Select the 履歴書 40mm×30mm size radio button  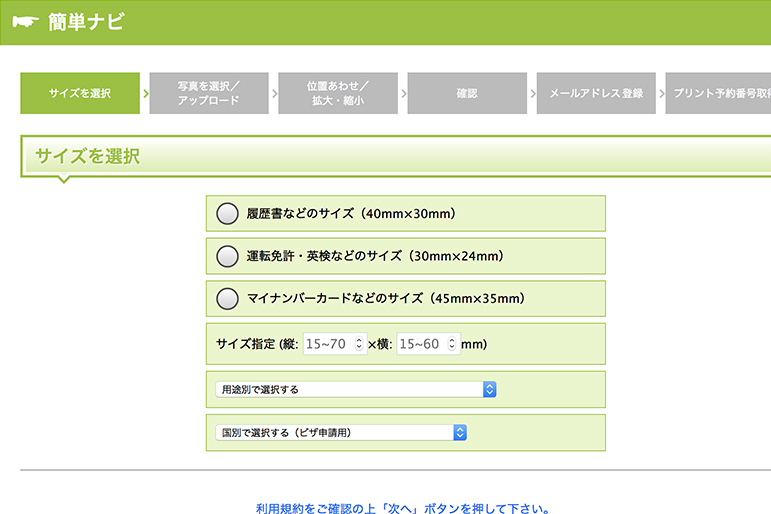click(x=228, y=213)
